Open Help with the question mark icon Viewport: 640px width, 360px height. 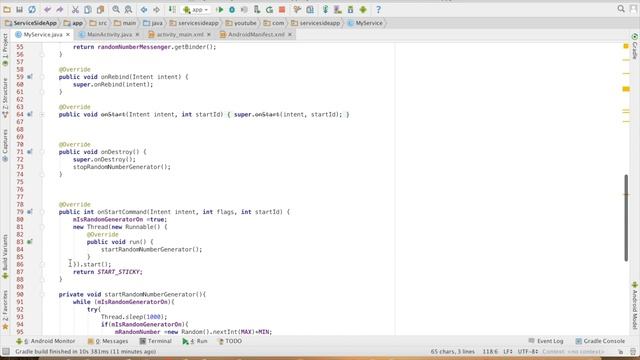click(378, 9)
